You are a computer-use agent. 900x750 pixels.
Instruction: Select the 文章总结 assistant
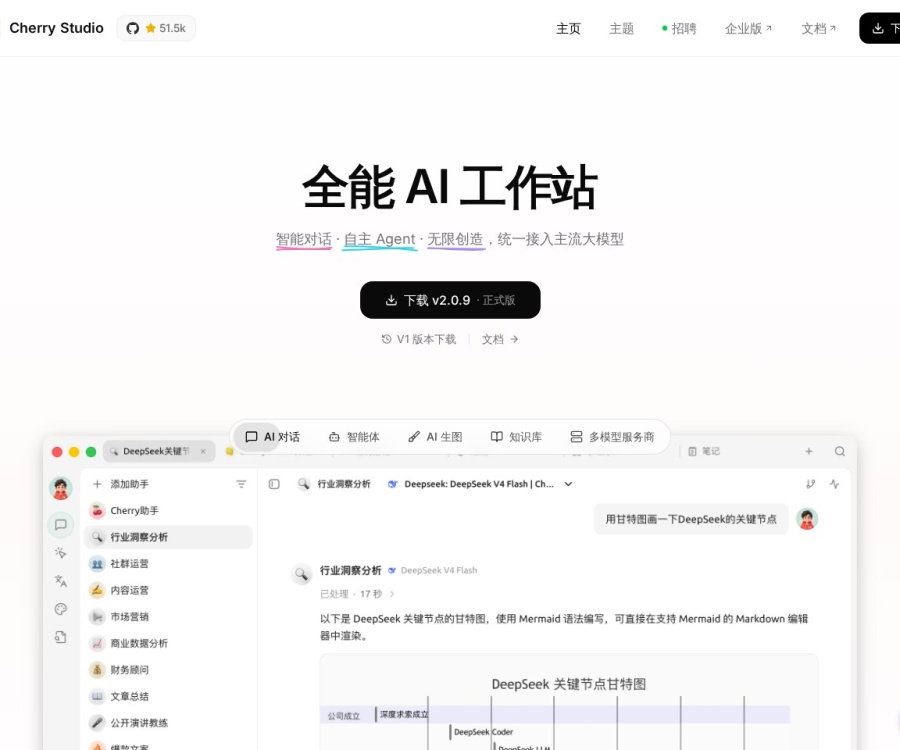click(168, 696)
